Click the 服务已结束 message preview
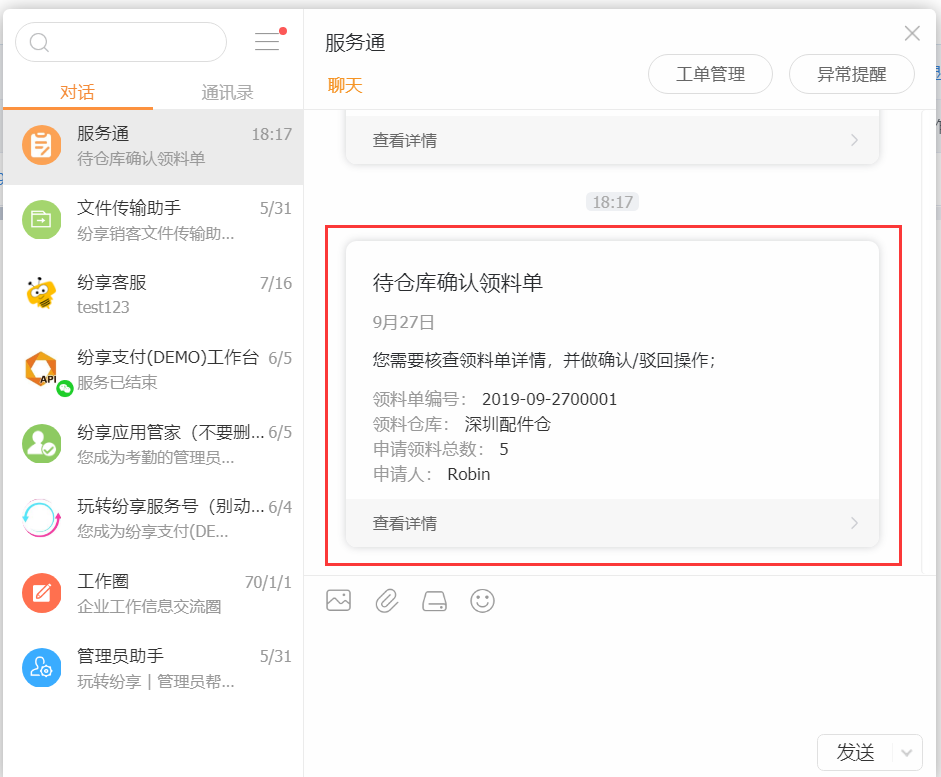 (117, 382)
